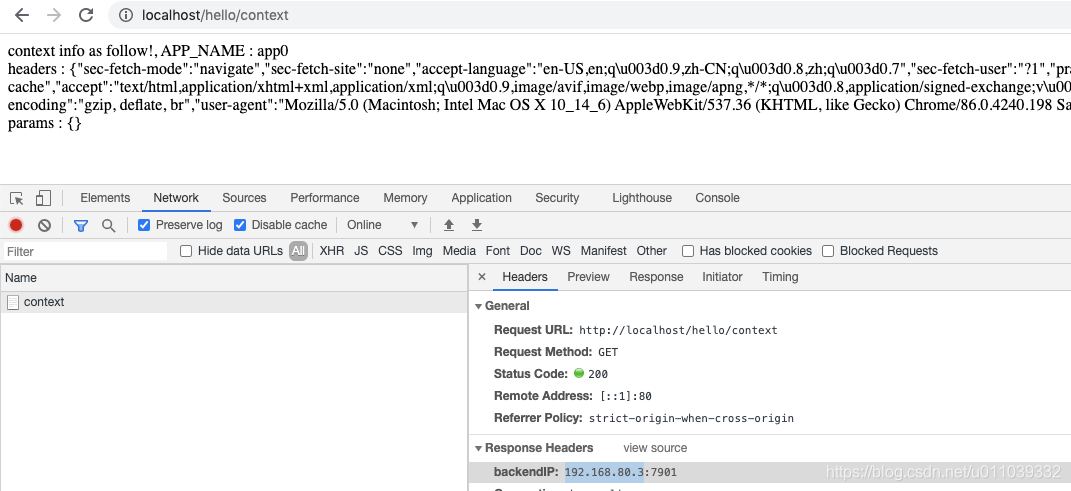Stop recording network log
Viewport: 1071px width, 491px height.
[x=16, y=225]
